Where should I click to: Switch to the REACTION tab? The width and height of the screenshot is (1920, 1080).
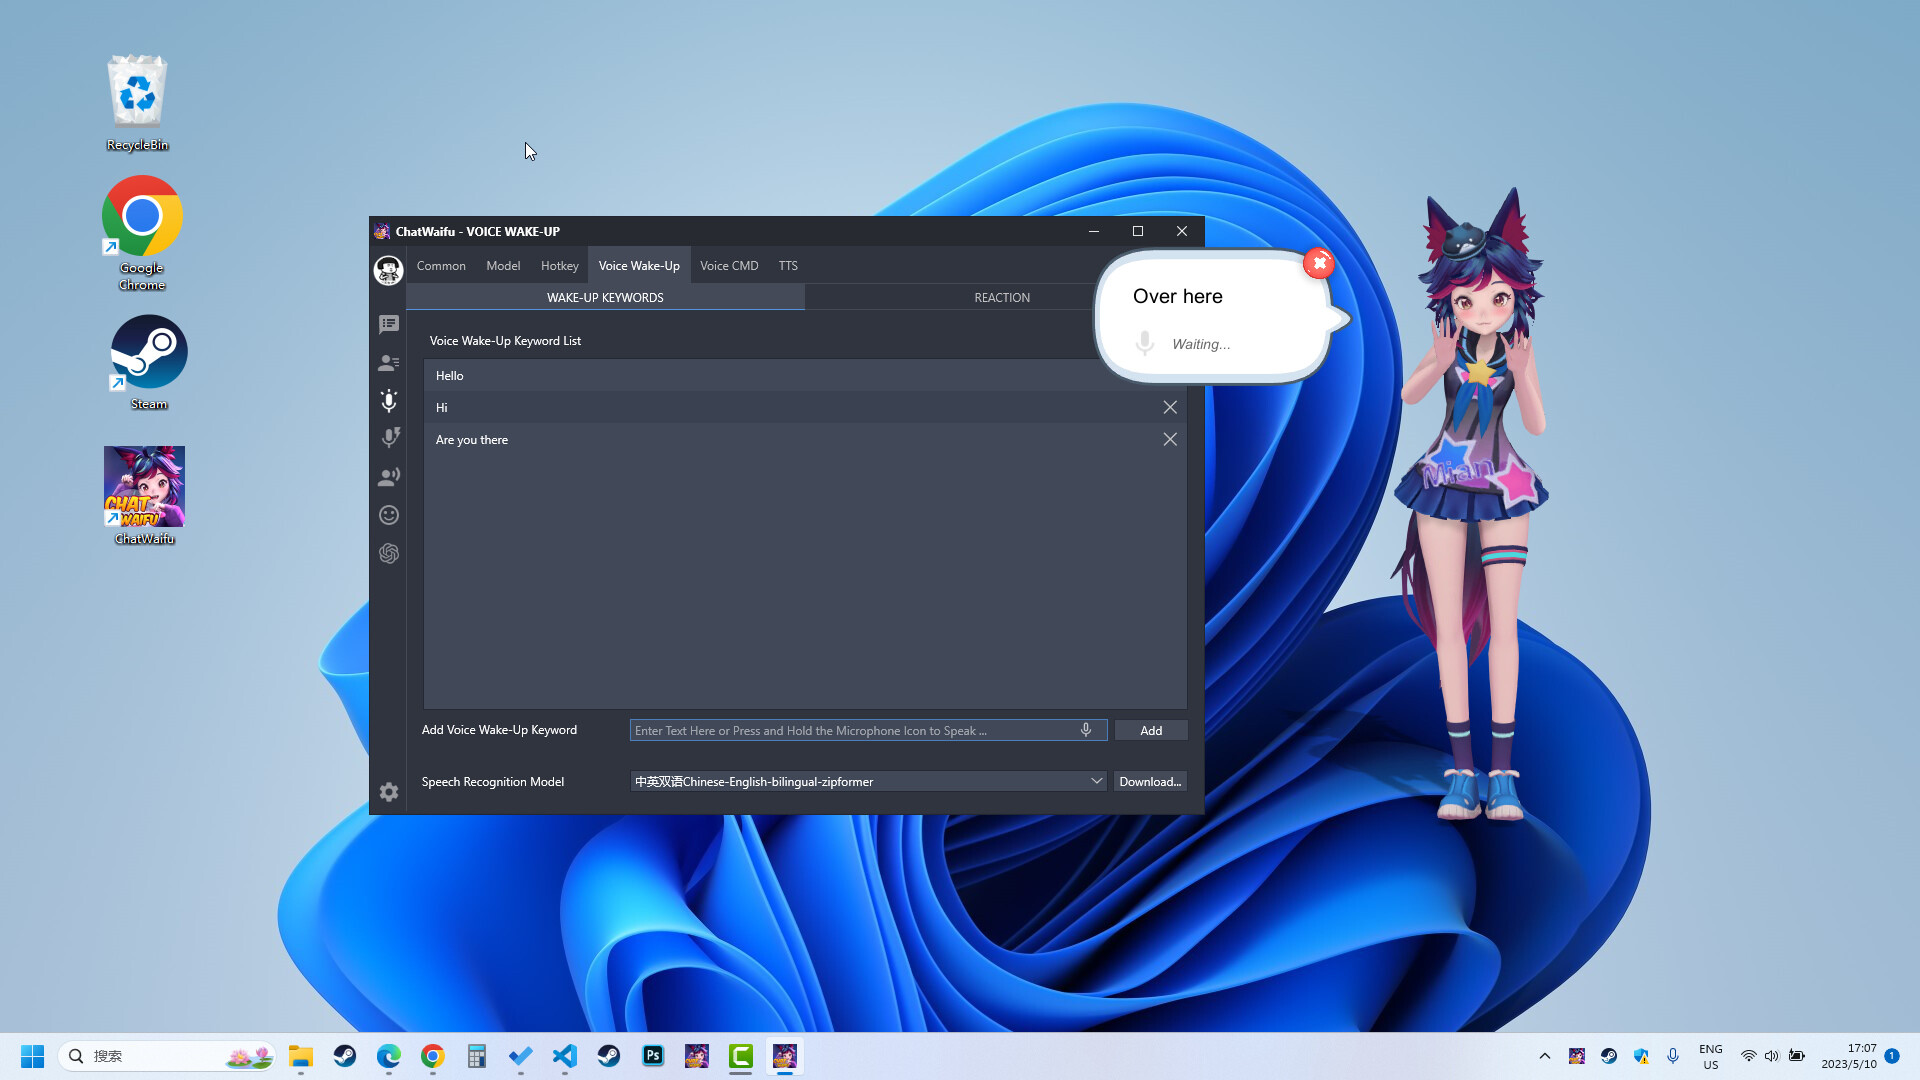point(1001,297)
